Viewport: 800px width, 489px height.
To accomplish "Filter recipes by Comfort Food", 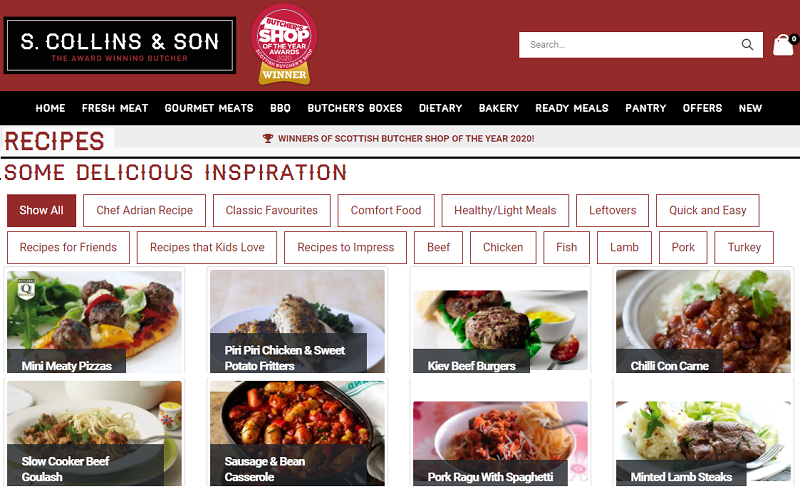I will click(x=386, y=210).
